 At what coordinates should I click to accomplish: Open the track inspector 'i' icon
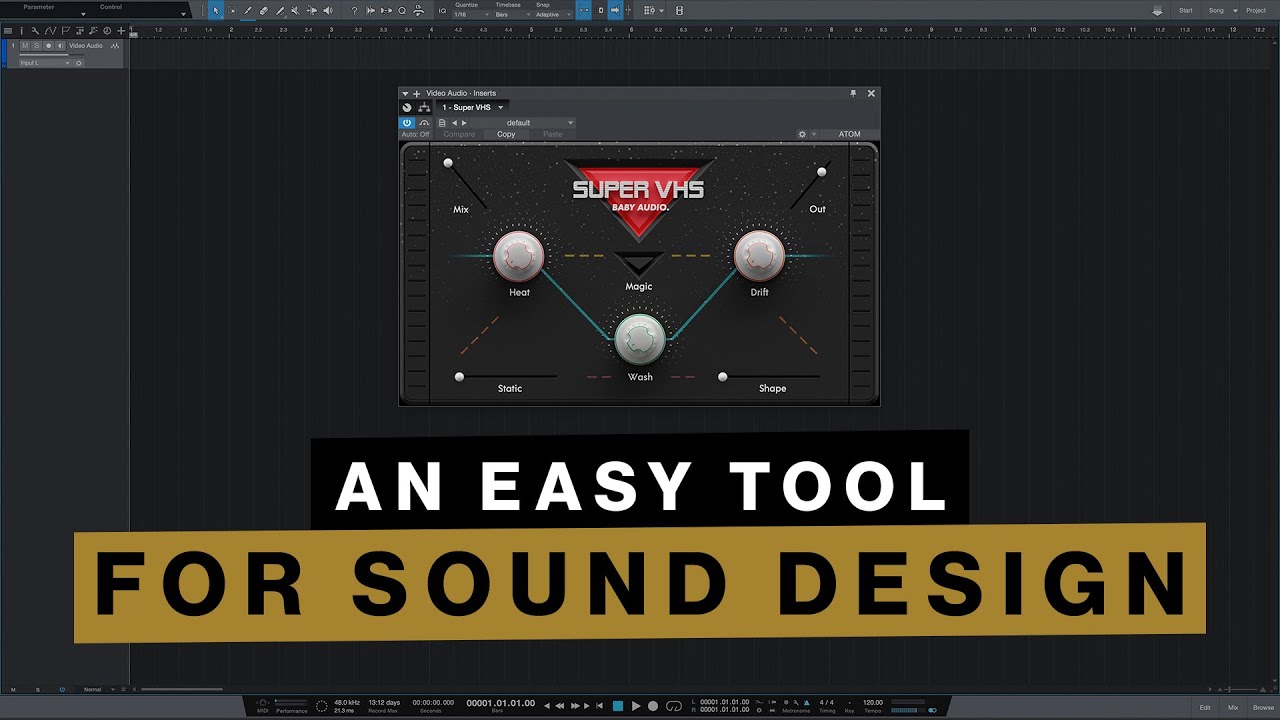point(21,31)
